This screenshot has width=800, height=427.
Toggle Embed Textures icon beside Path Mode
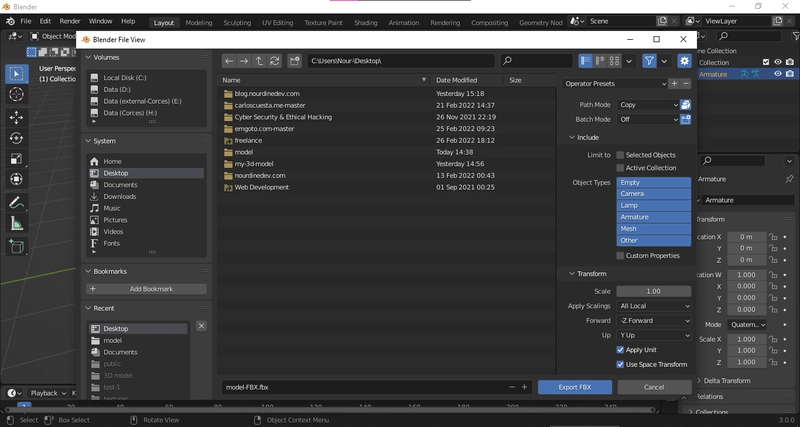(x=686, y=105)
